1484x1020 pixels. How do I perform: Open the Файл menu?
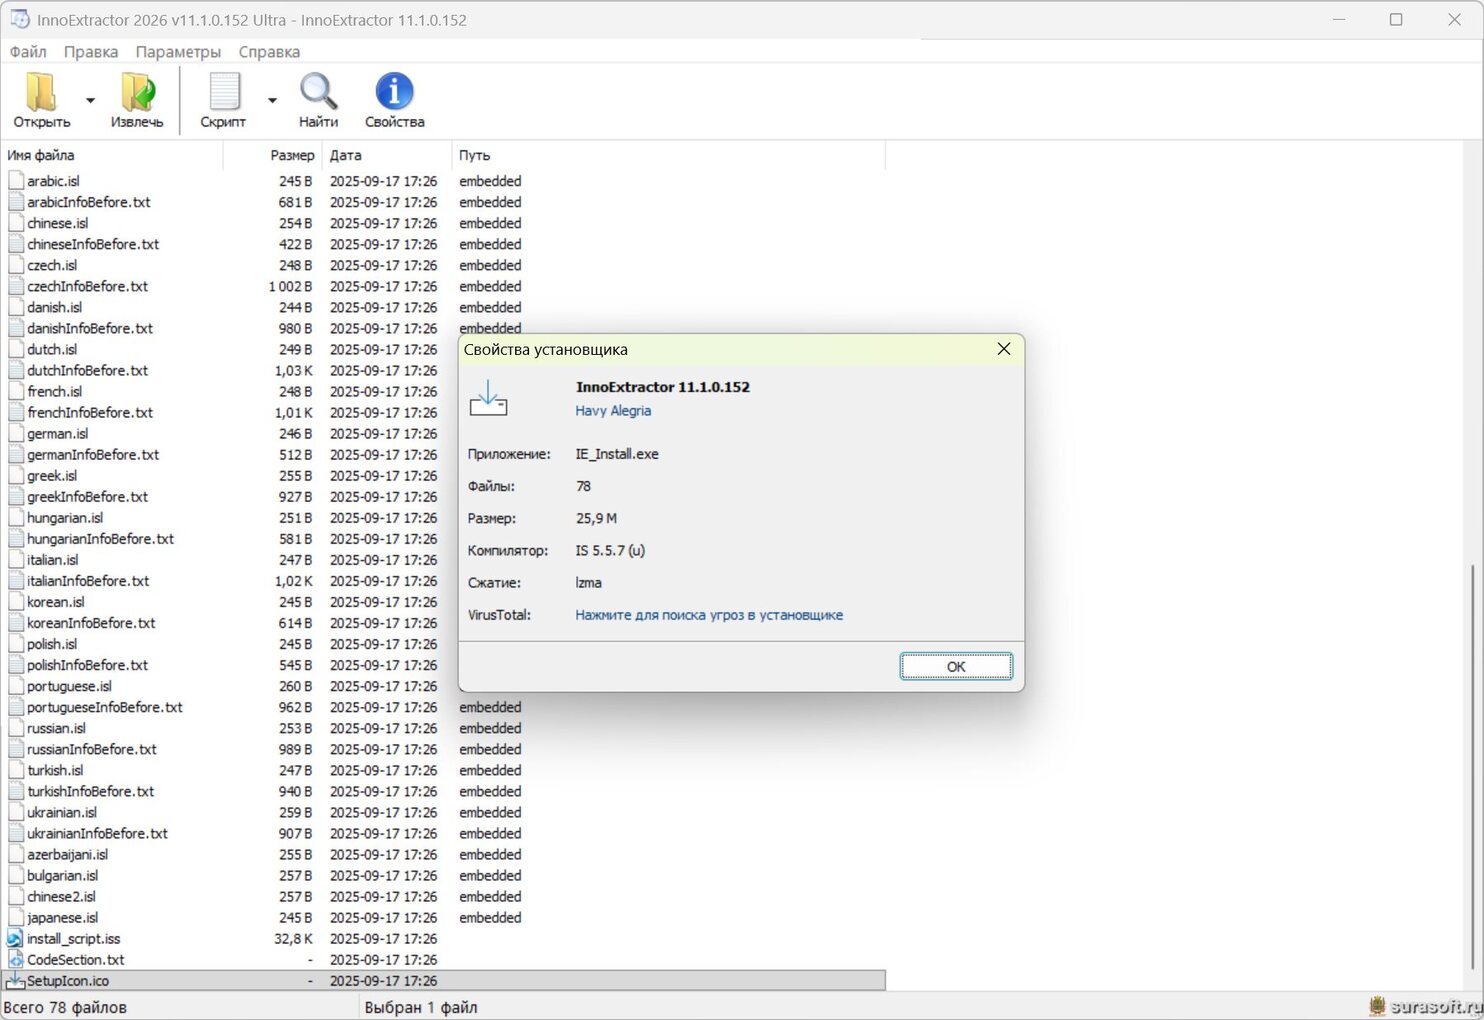pyautogui.click(x=28, y=52)
